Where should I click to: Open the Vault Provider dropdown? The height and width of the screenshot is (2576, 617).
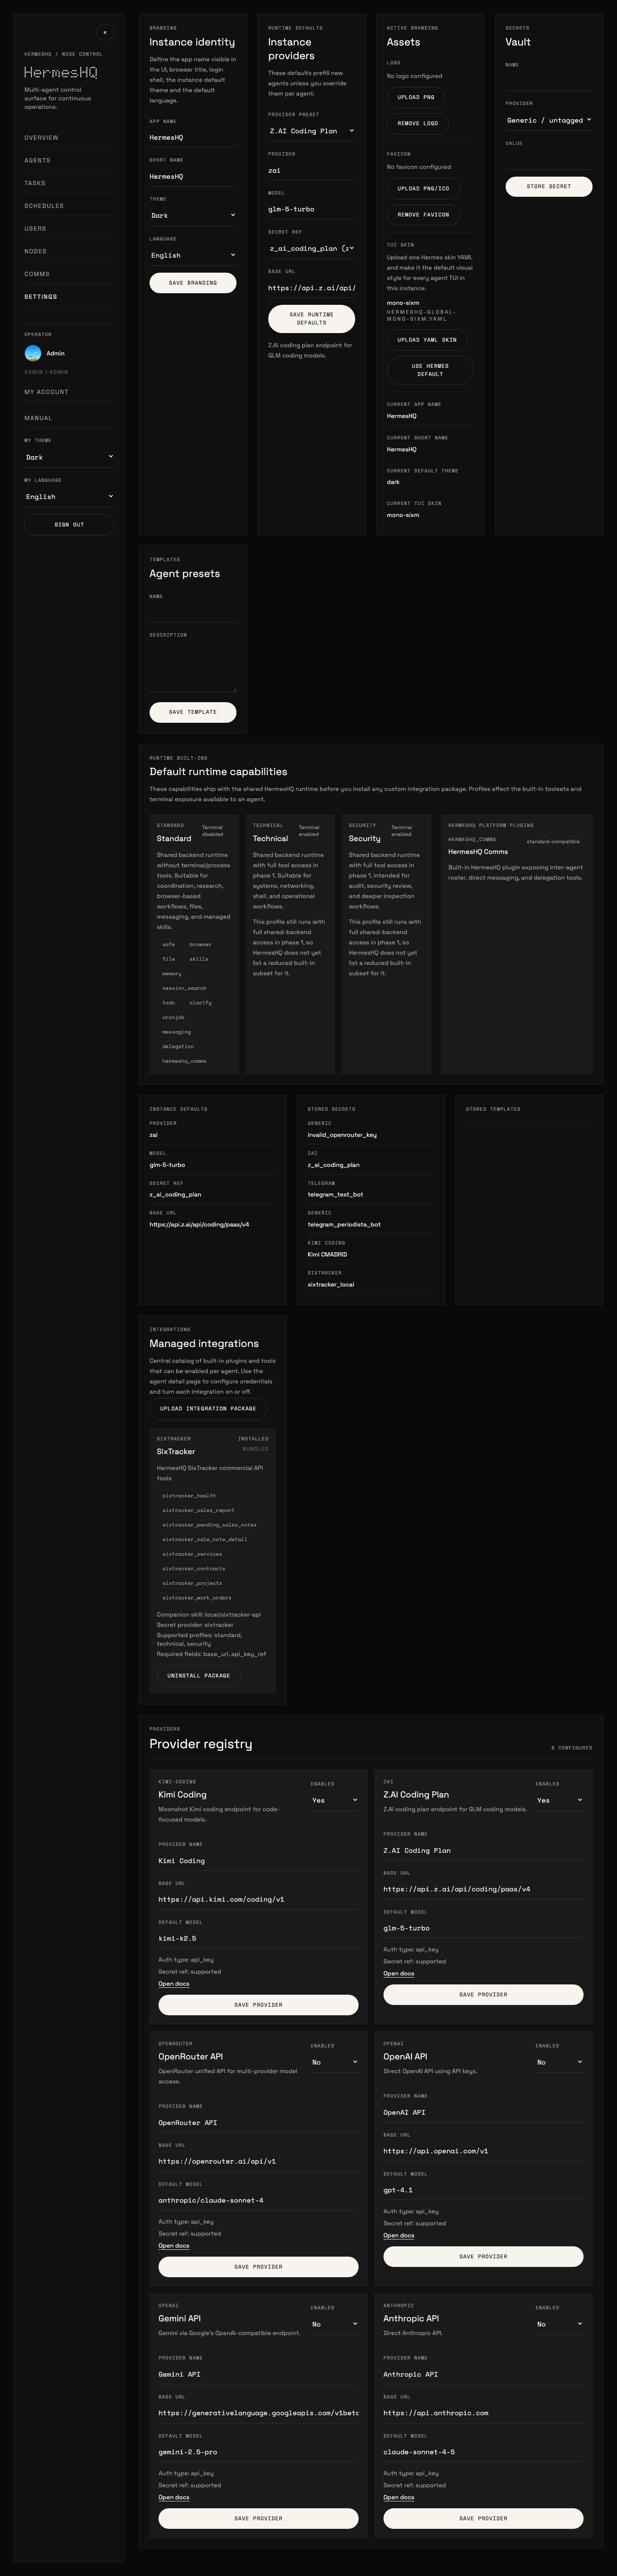tap(548, 120)
